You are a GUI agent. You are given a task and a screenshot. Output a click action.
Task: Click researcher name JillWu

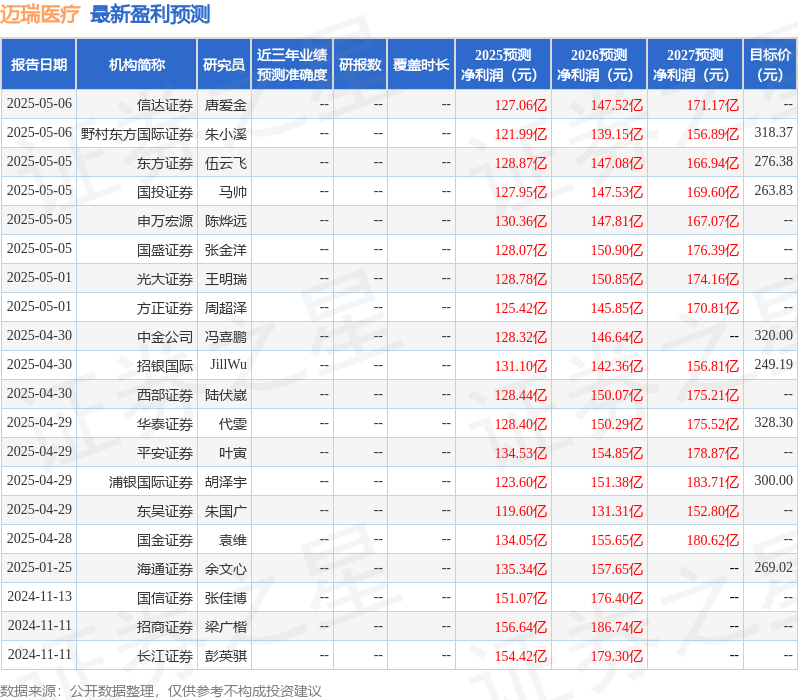[x=229, y=365]
